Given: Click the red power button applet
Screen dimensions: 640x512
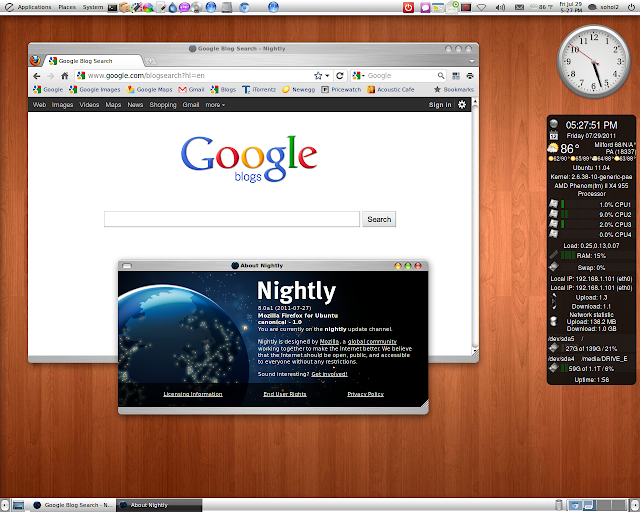Looking at the screenshot, I should tap(408, 7).
